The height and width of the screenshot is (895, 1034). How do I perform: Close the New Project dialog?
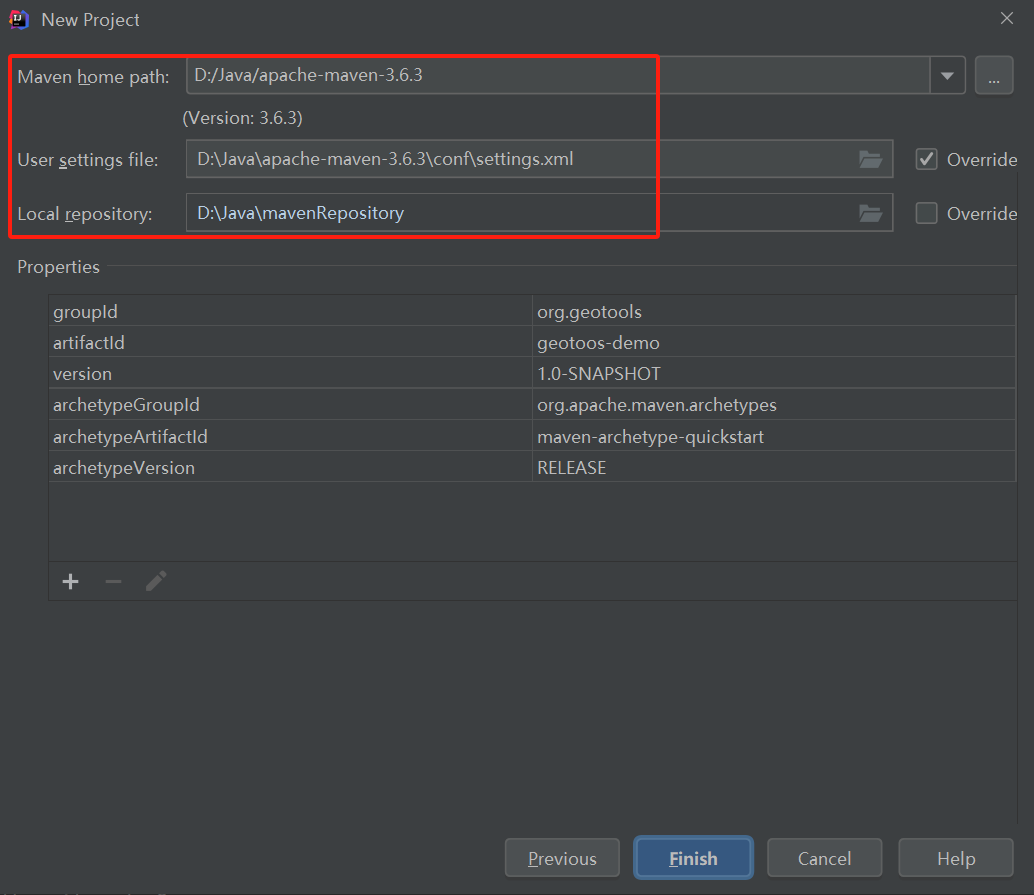coord(1006,18)
